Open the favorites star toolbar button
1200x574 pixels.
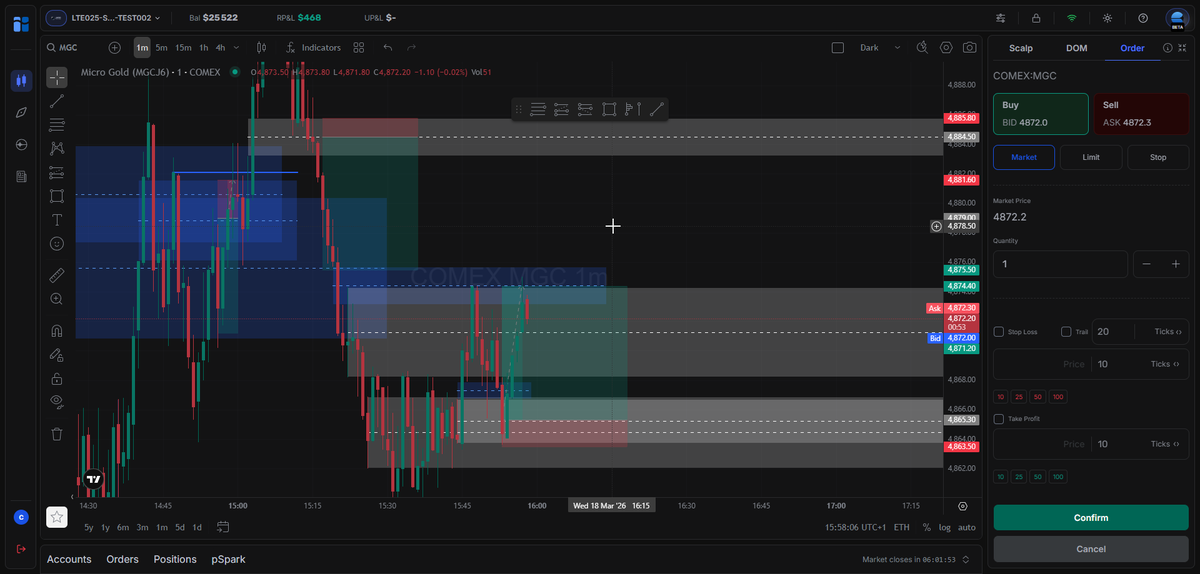point(57,517)
